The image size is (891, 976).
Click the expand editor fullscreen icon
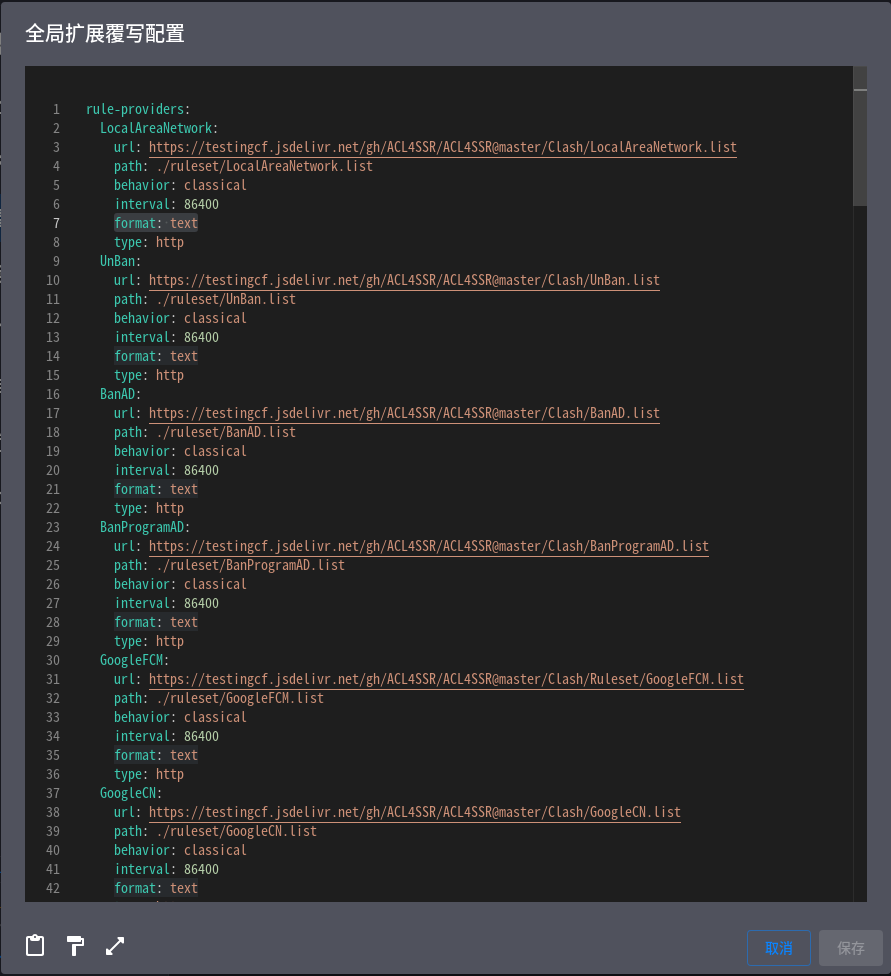[x=115, y=946]
